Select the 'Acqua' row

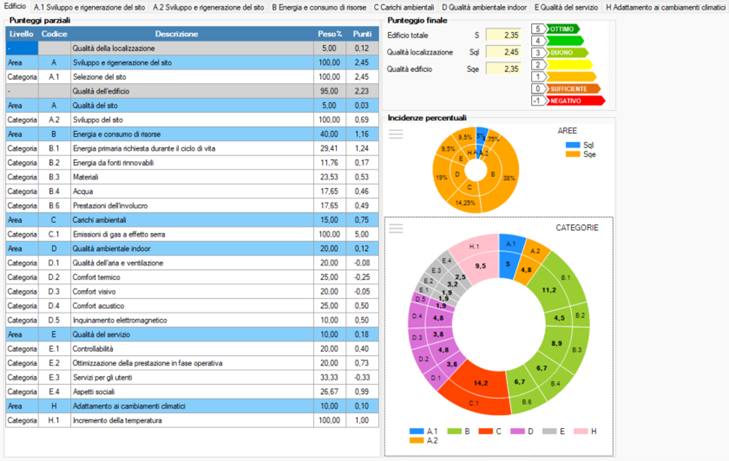point(192,191)
